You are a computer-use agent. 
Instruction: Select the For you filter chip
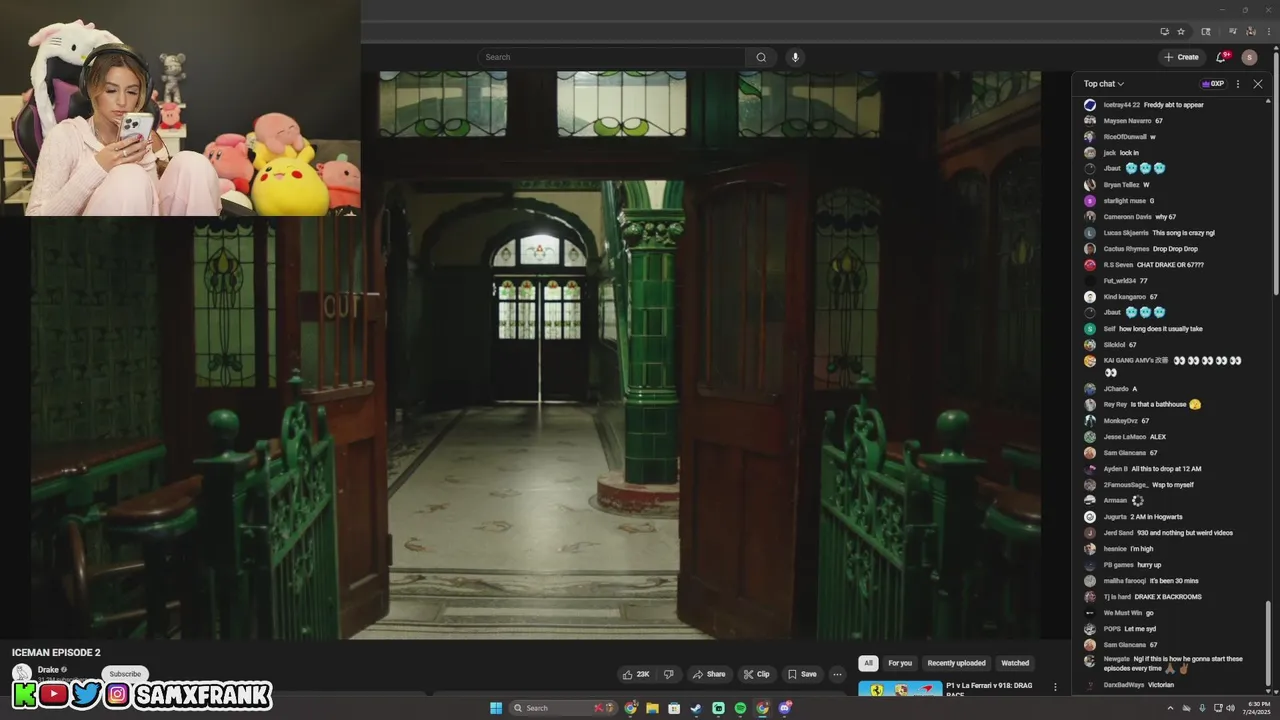click(x=900, y=663)
